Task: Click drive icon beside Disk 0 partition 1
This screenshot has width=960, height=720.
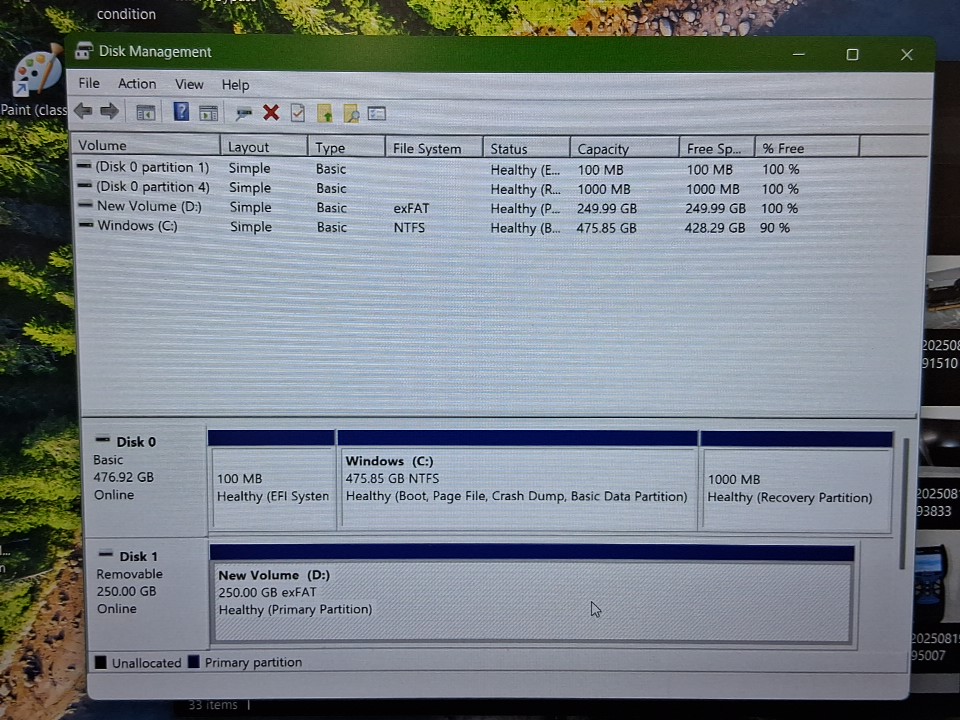Action: click(x=84, y=166)
